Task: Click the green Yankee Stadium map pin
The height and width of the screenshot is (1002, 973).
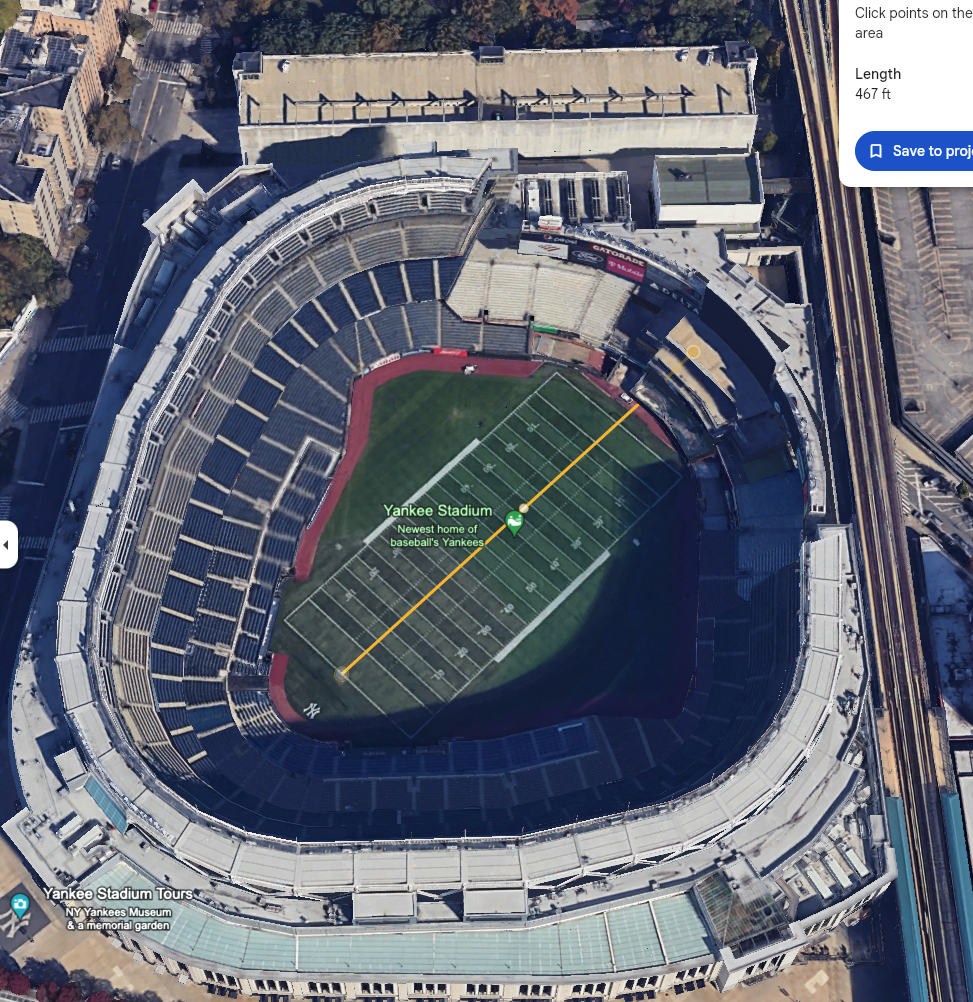Action: (x=514, y=523)
